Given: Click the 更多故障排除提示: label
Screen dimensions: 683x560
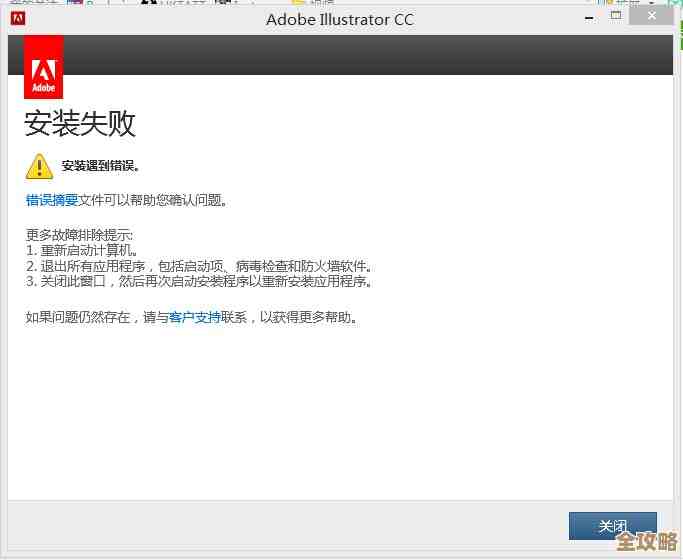Looking at the screenshot, I should [x=79, y=235].
